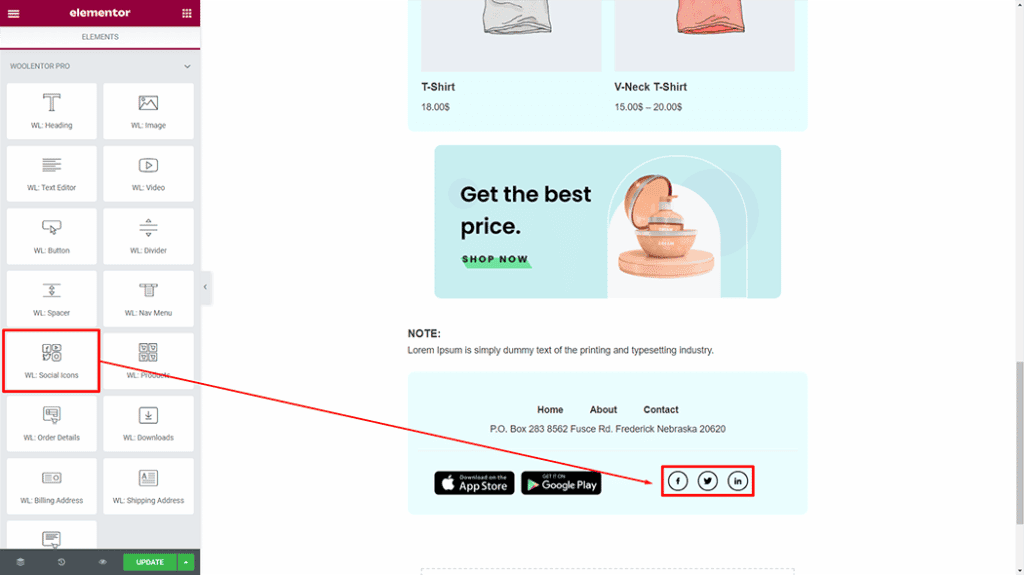
Task: Choose the WL: Divider widget
Action: point(148,237)
